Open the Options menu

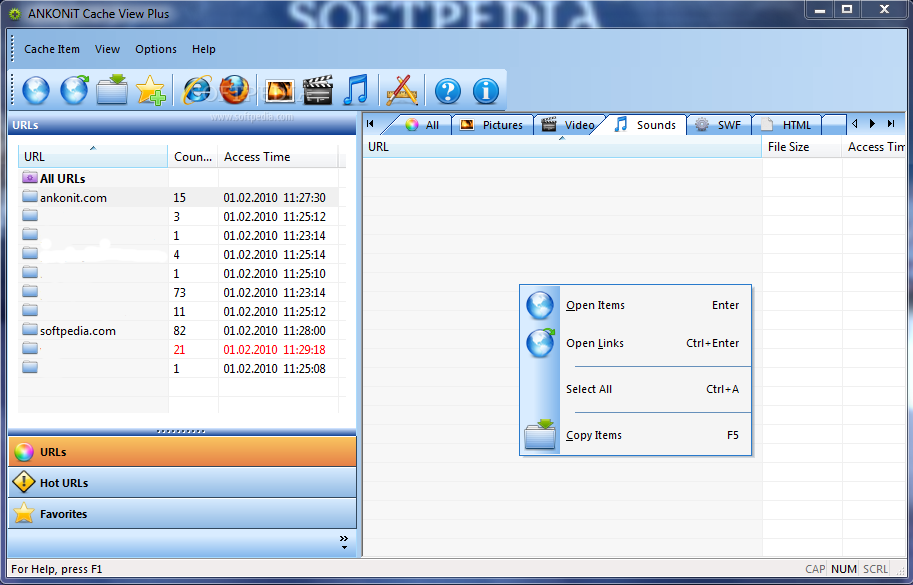coord(155,49)
